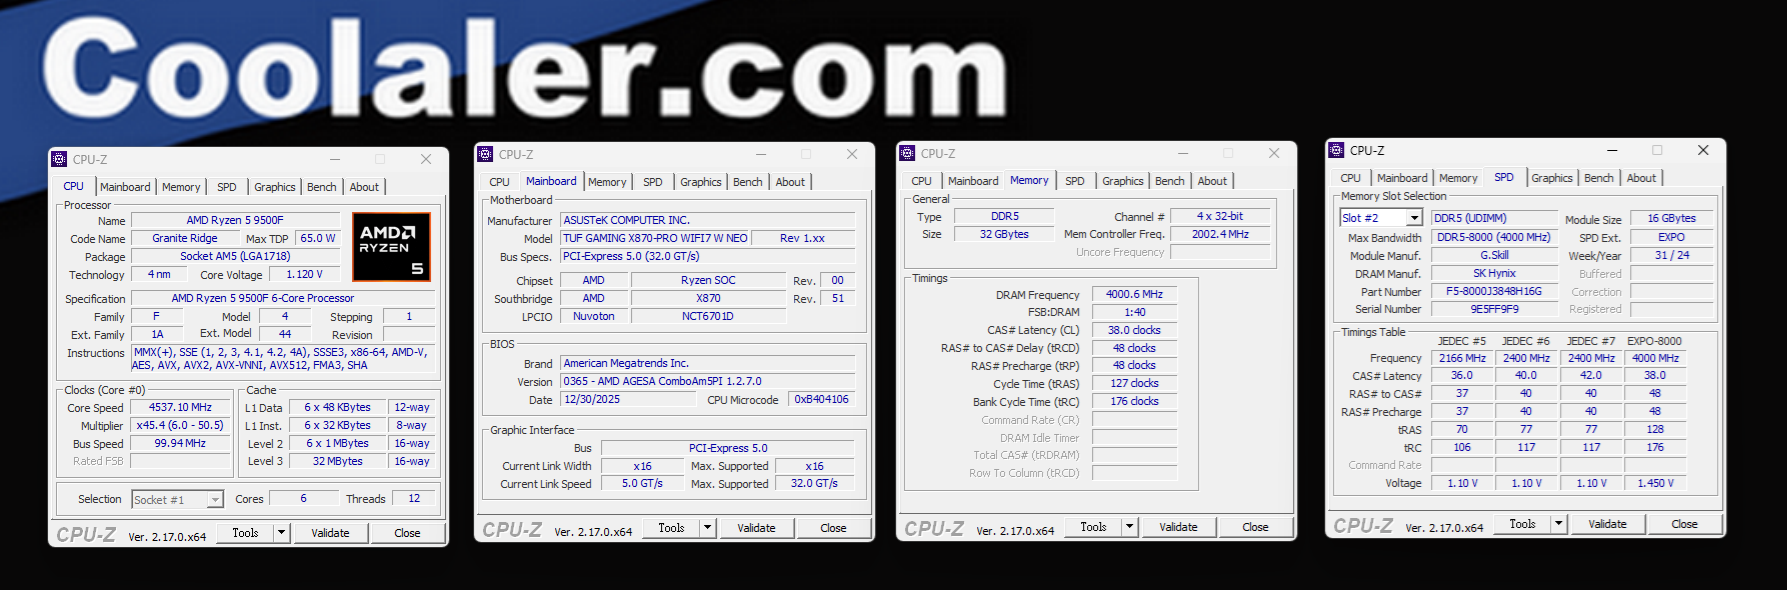Click the AMD Ryzen 5 logo
Image resolution: width=1787 pixels, height=590 pixels.
391,246
